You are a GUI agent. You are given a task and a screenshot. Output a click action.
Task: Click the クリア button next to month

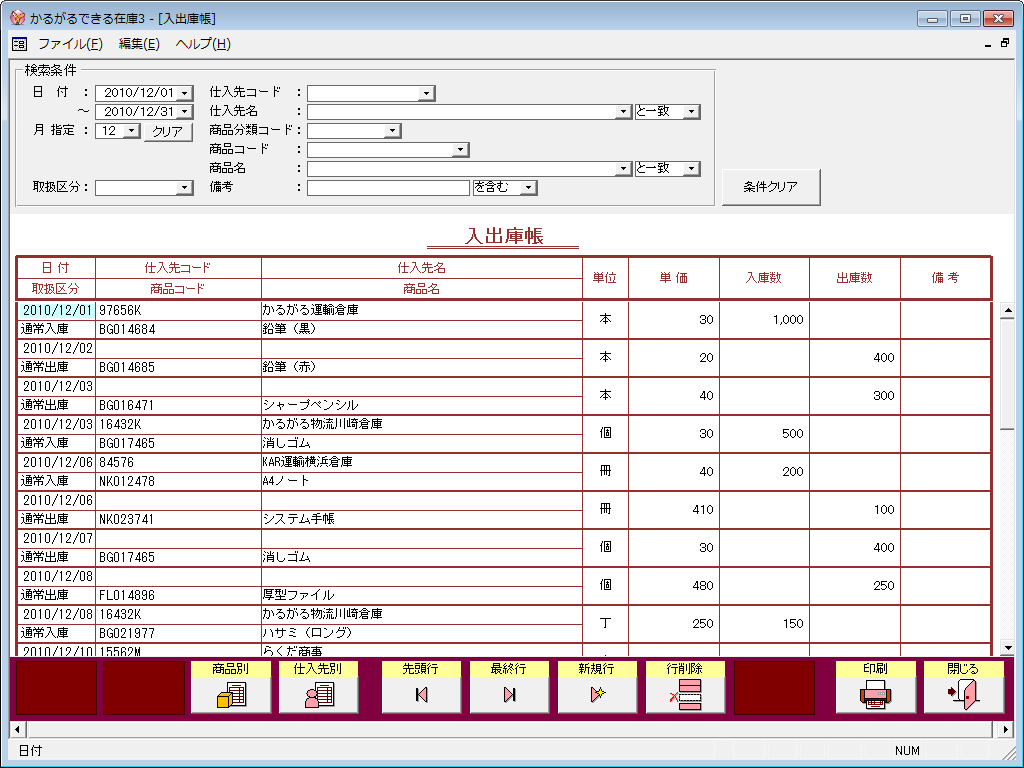[x=167, y=131]
